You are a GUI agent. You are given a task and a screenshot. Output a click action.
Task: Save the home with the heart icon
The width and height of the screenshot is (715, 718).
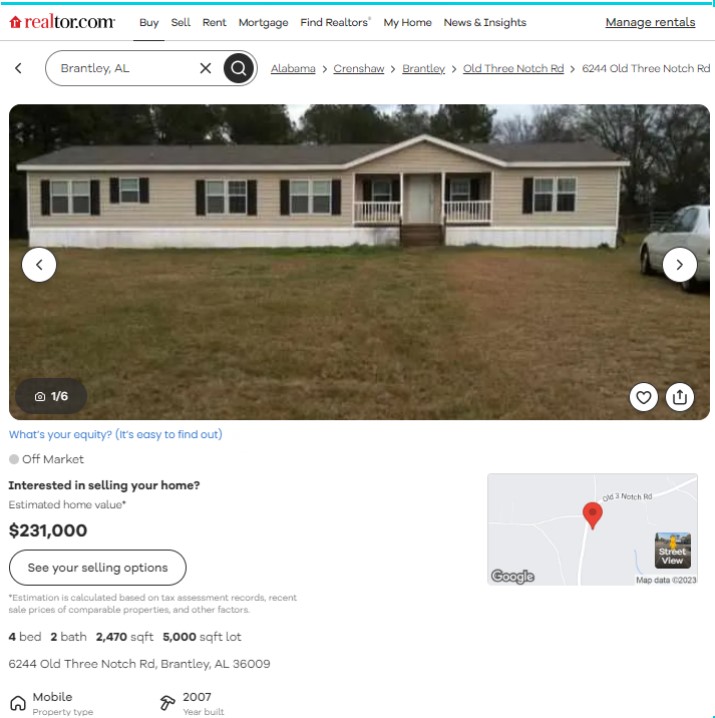click(x=644, y=397)
